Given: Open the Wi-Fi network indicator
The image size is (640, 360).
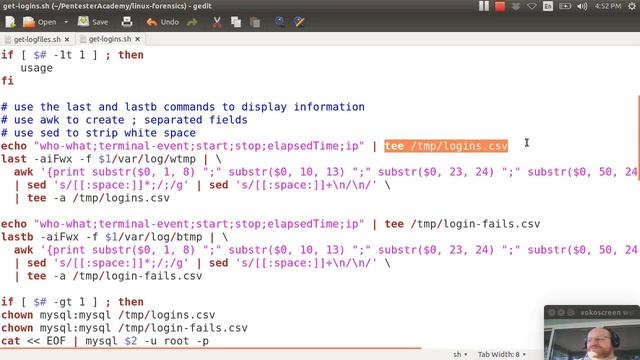Looking at the screenshot, I should (531, 6).
